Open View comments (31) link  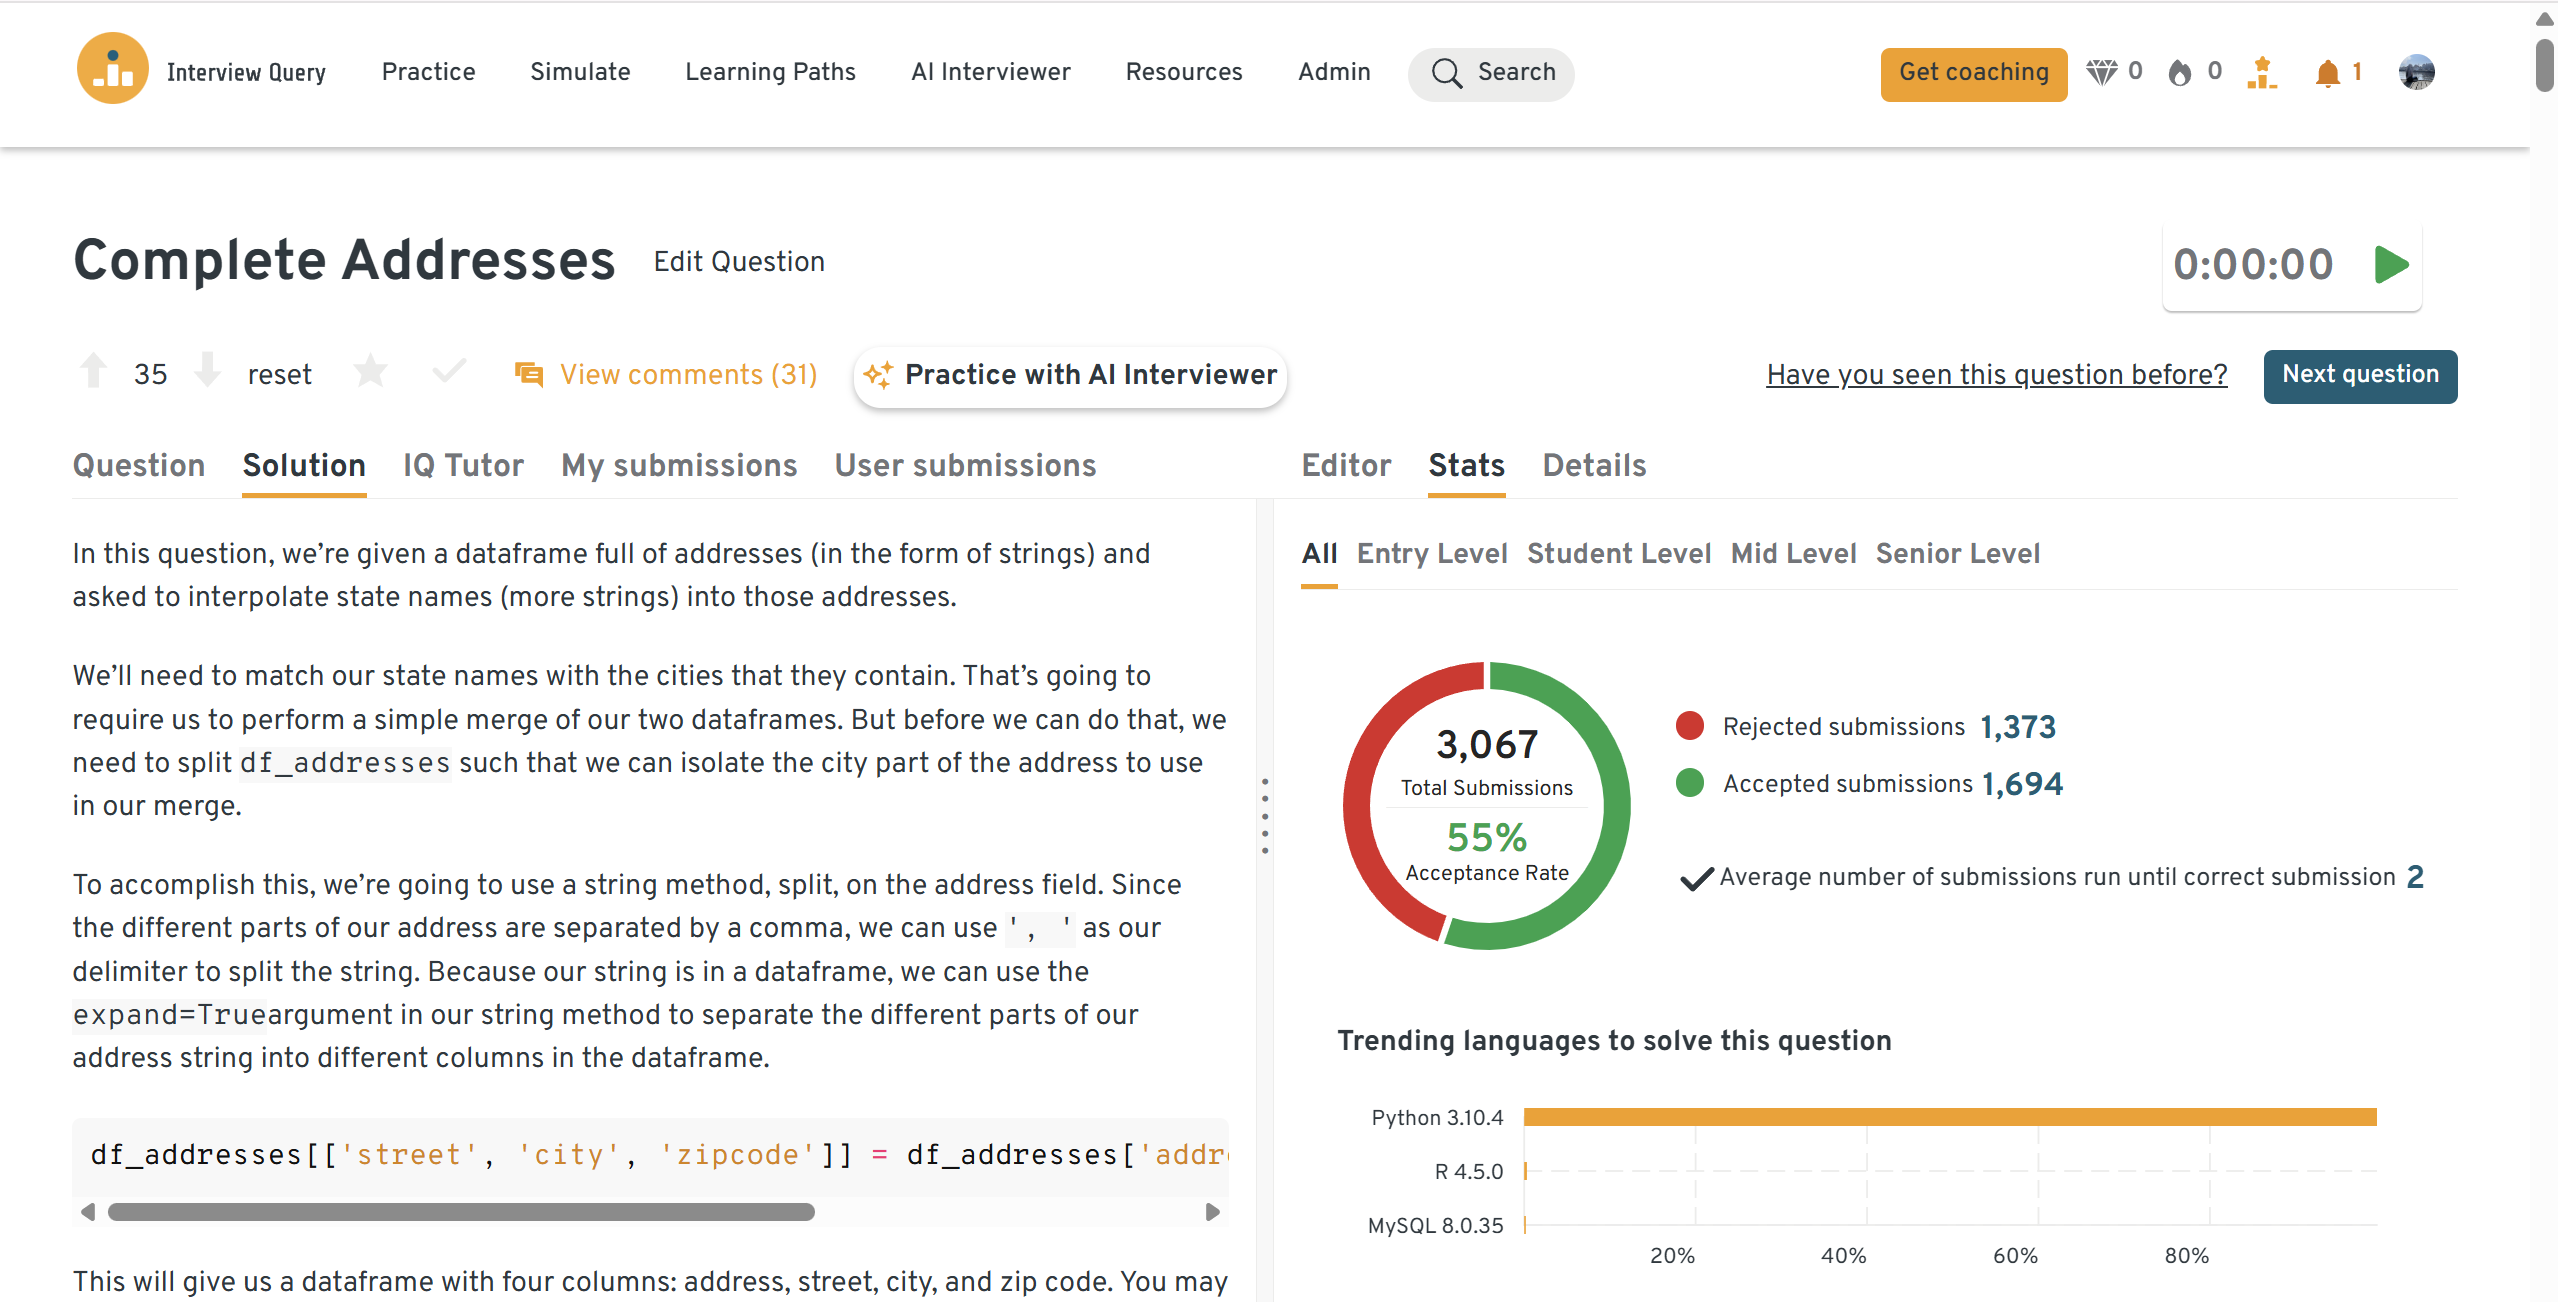coord(688,375)
